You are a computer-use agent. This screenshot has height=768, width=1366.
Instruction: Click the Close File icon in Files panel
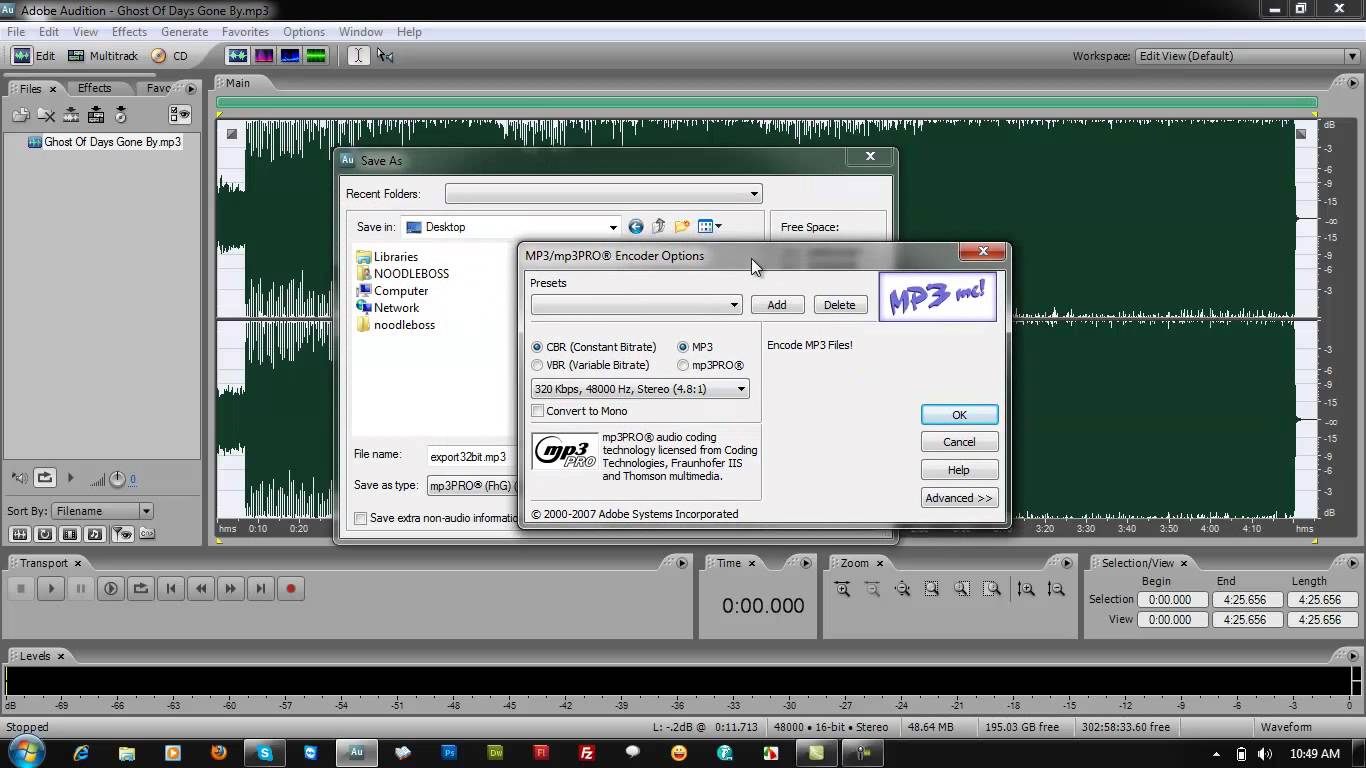click(46, 115)
